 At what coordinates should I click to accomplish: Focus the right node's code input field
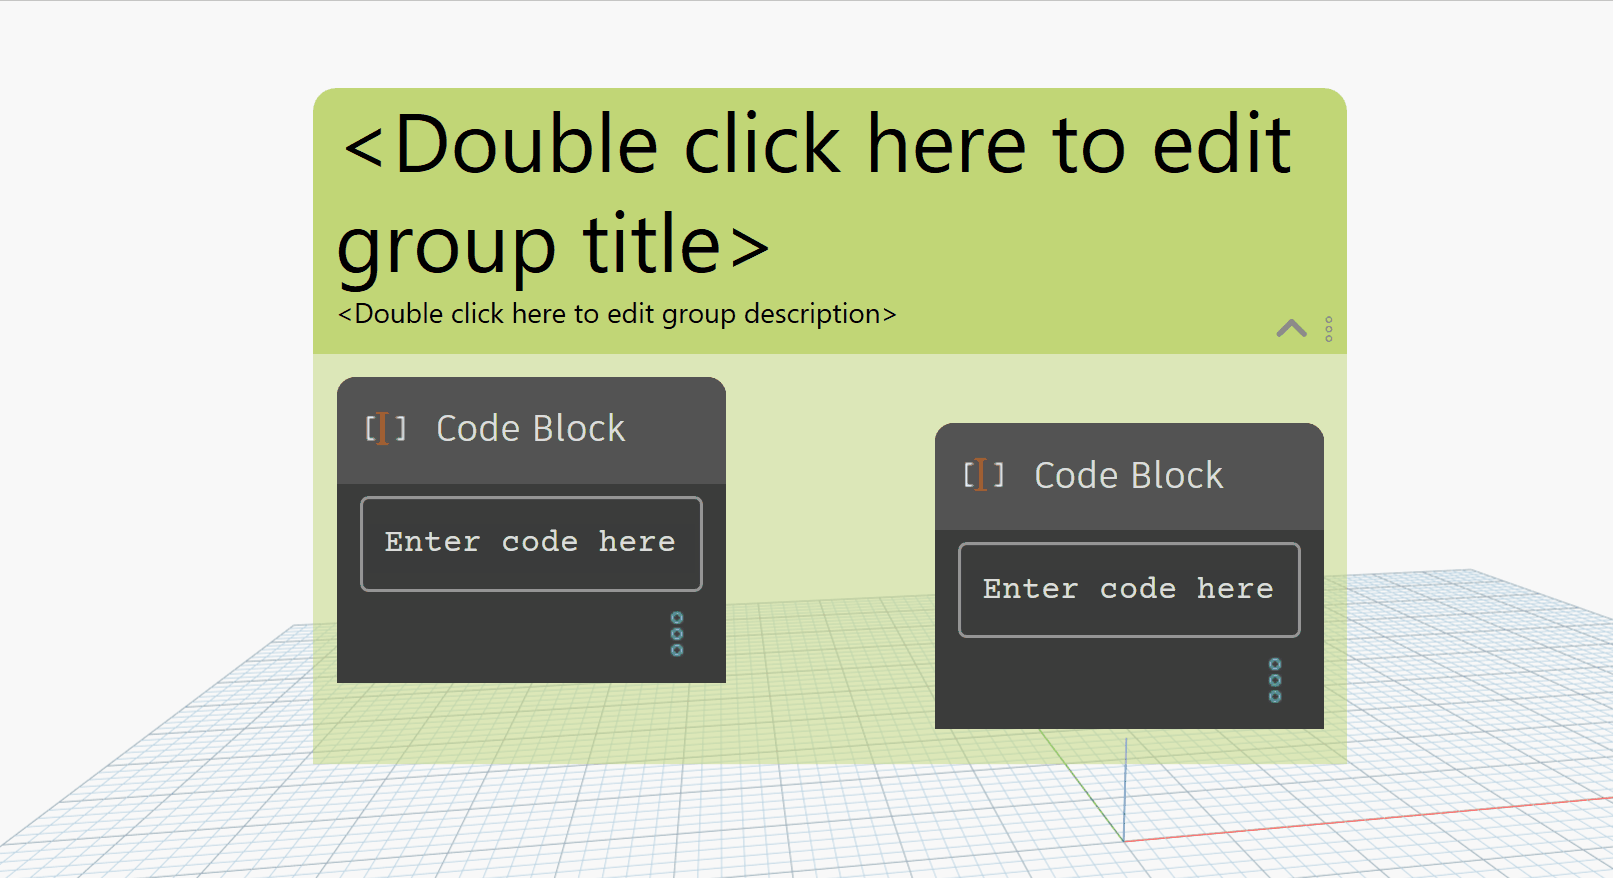pos(1129,590)
